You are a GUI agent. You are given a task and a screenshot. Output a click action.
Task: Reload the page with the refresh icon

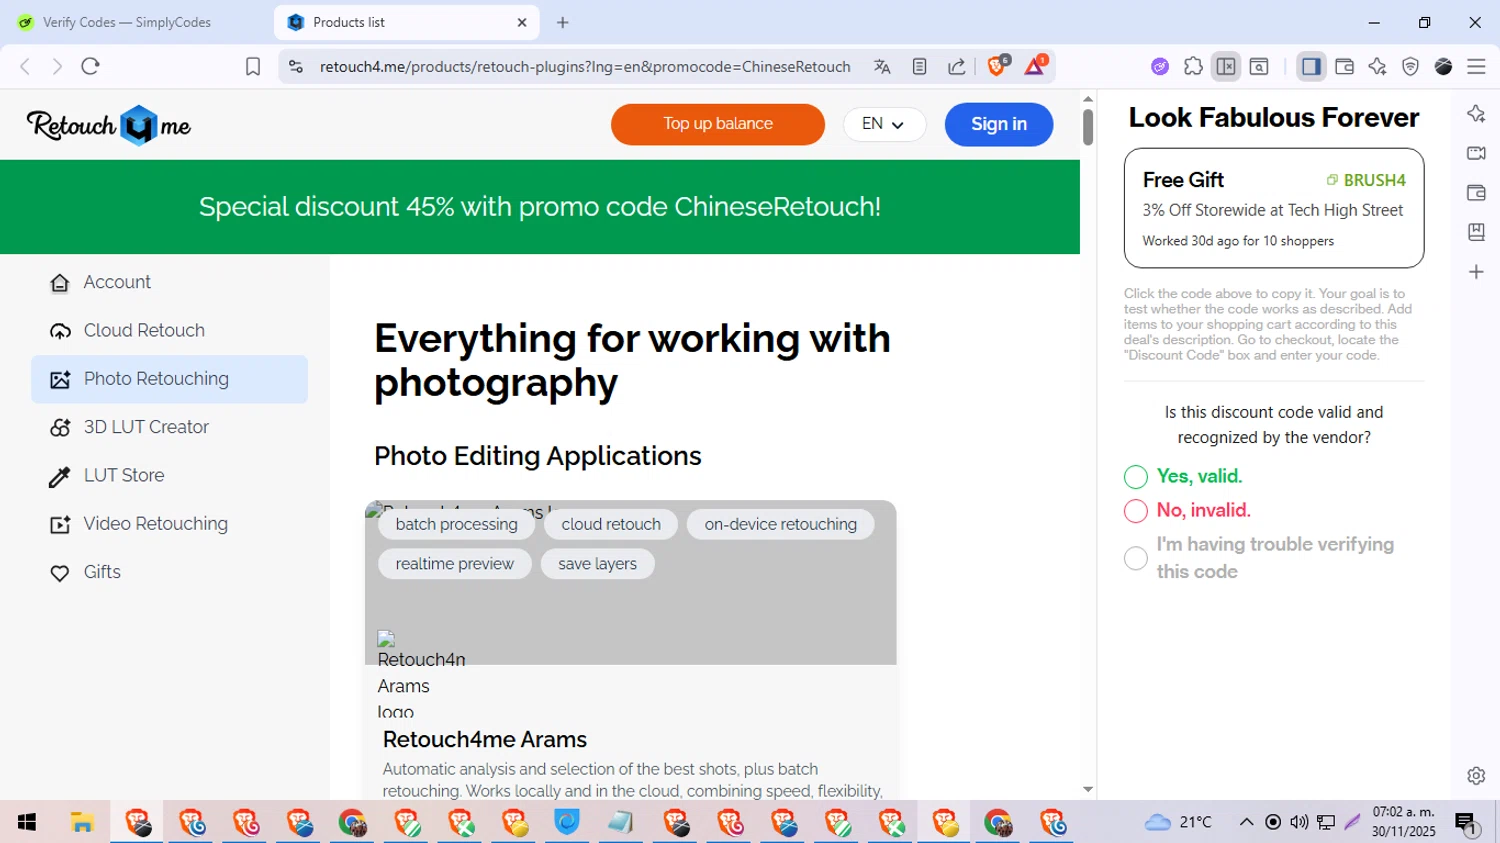pos(91,66)
